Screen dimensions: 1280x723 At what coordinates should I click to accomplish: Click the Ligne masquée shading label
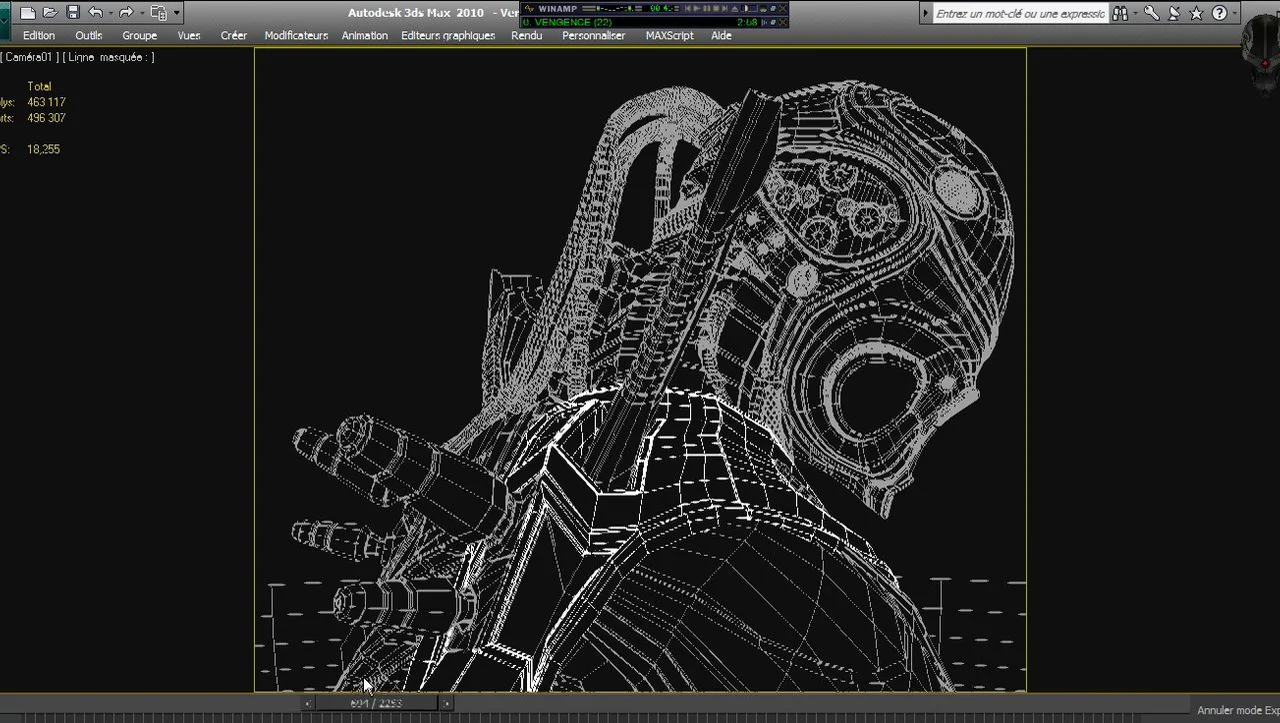pos(110,57)
